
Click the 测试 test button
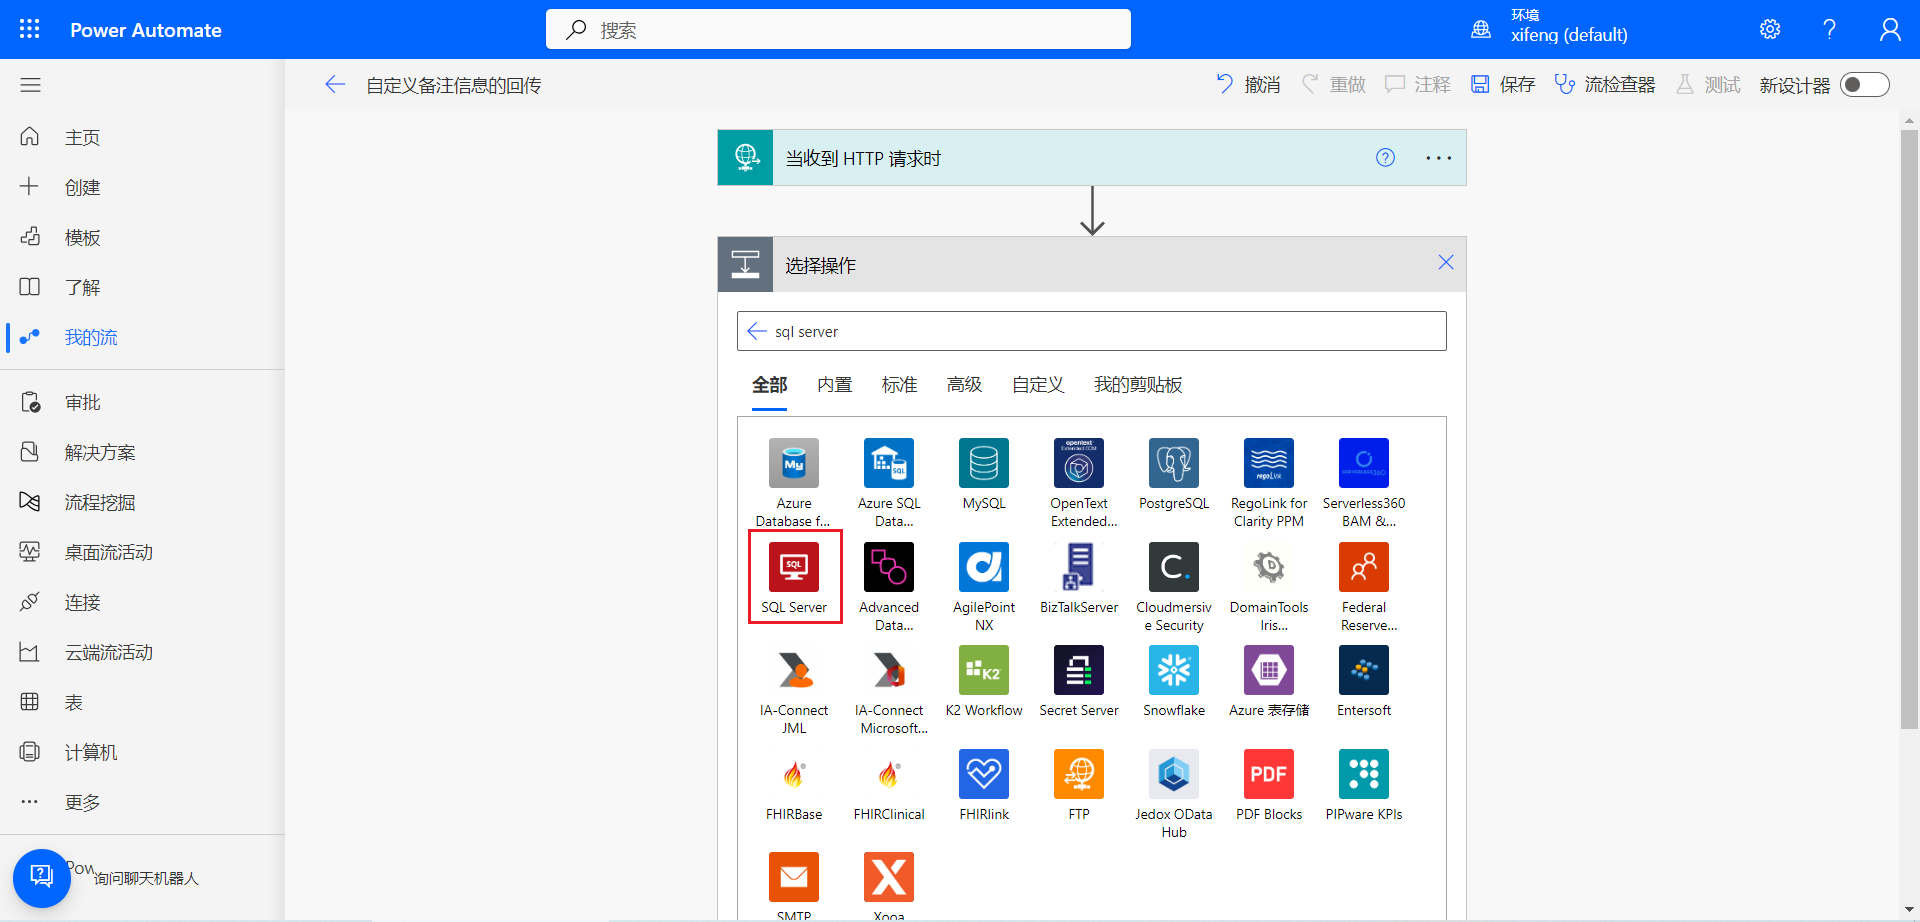(1708, 85)
